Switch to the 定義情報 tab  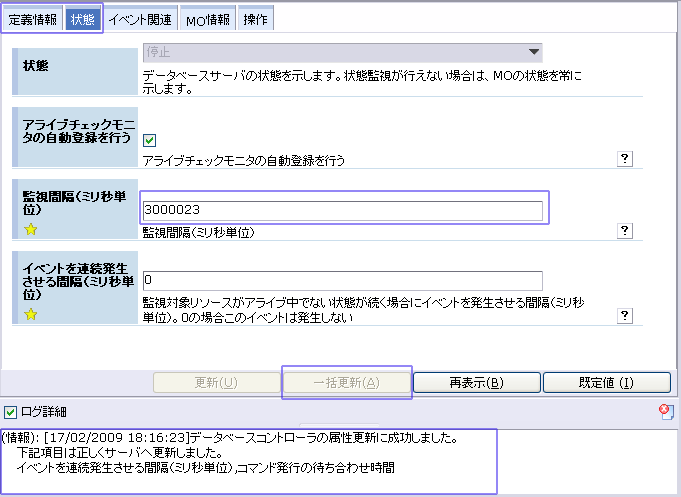tap(33, 19)
